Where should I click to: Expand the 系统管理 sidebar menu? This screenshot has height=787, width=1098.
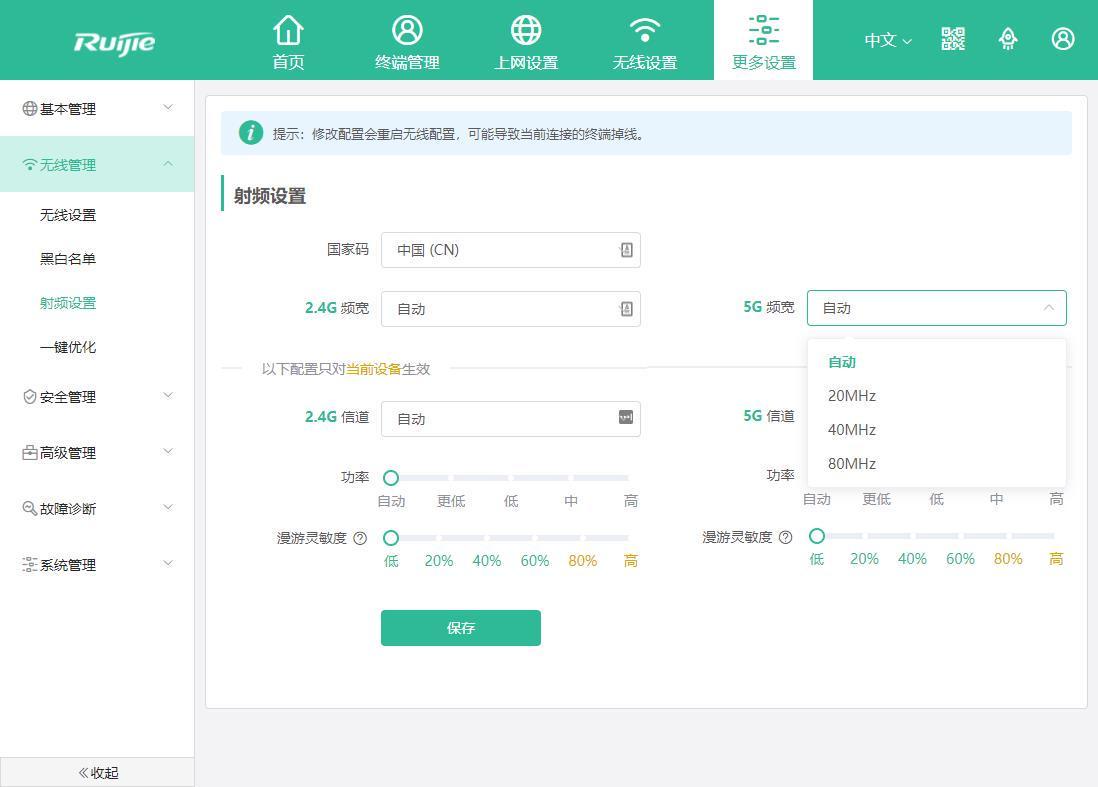[97, 565]
